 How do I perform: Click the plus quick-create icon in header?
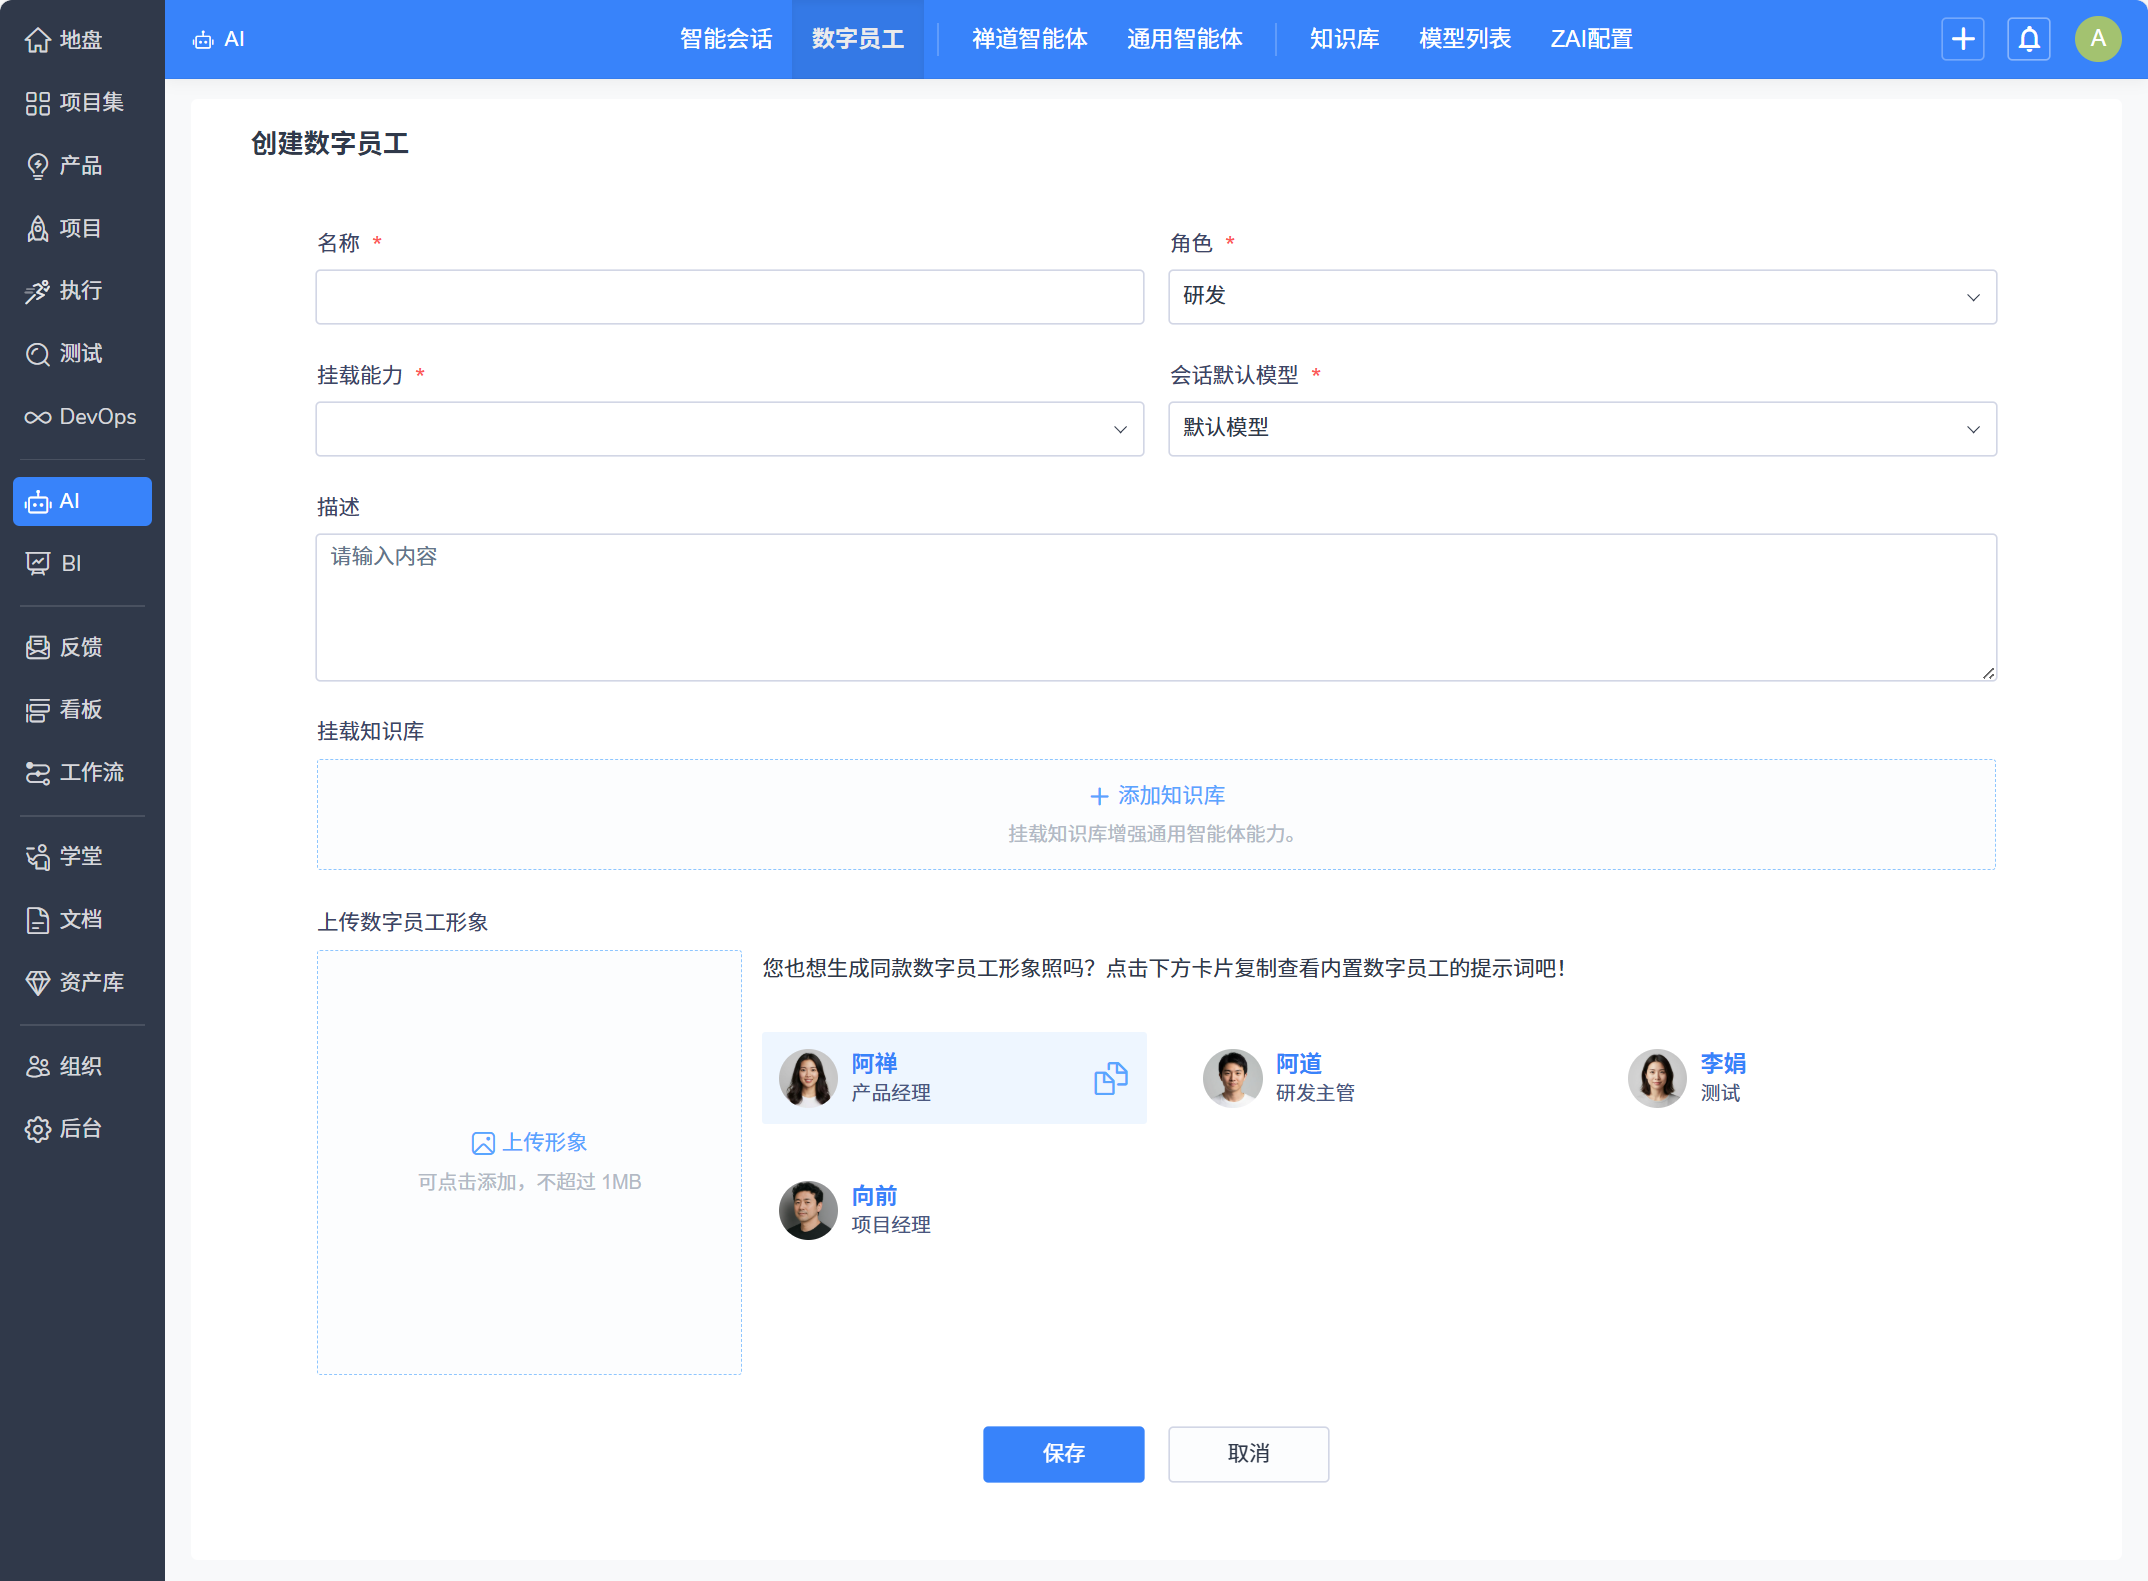1962,39
